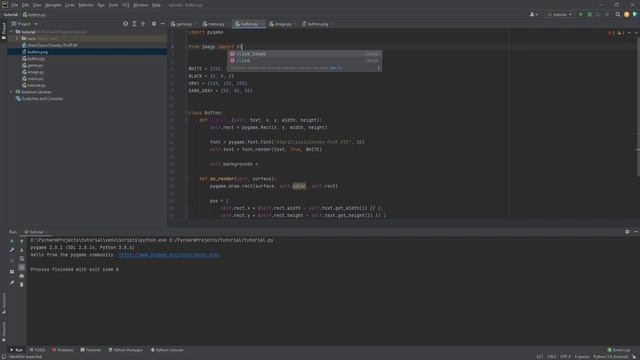Open the user account icon in top toolbar
This screenshot has height=360, width=640.
tap(533, 14)
